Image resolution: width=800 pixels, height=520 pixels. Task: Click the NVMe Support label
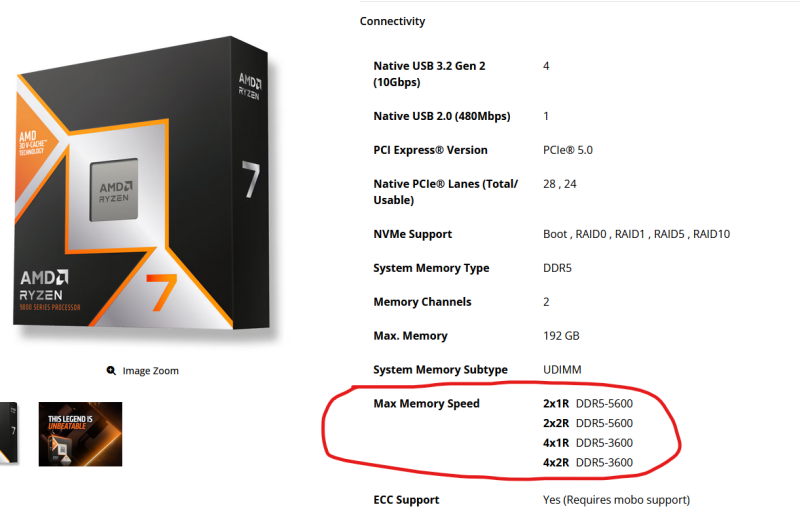(x=412, y=234)
